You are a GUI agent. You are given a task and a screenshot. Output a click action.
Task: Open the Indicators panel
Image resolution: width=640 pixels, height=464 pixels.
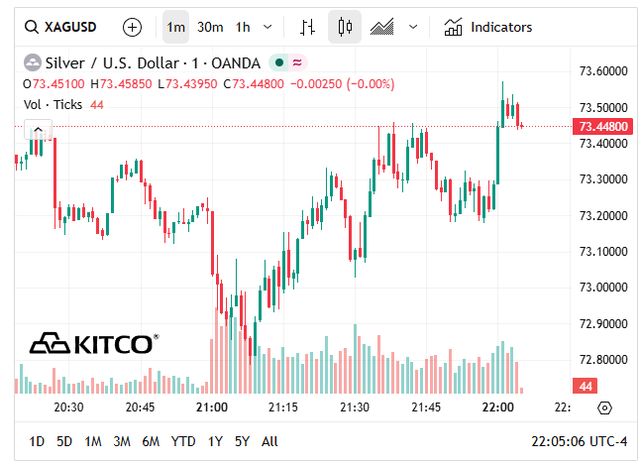coord(489,27)
